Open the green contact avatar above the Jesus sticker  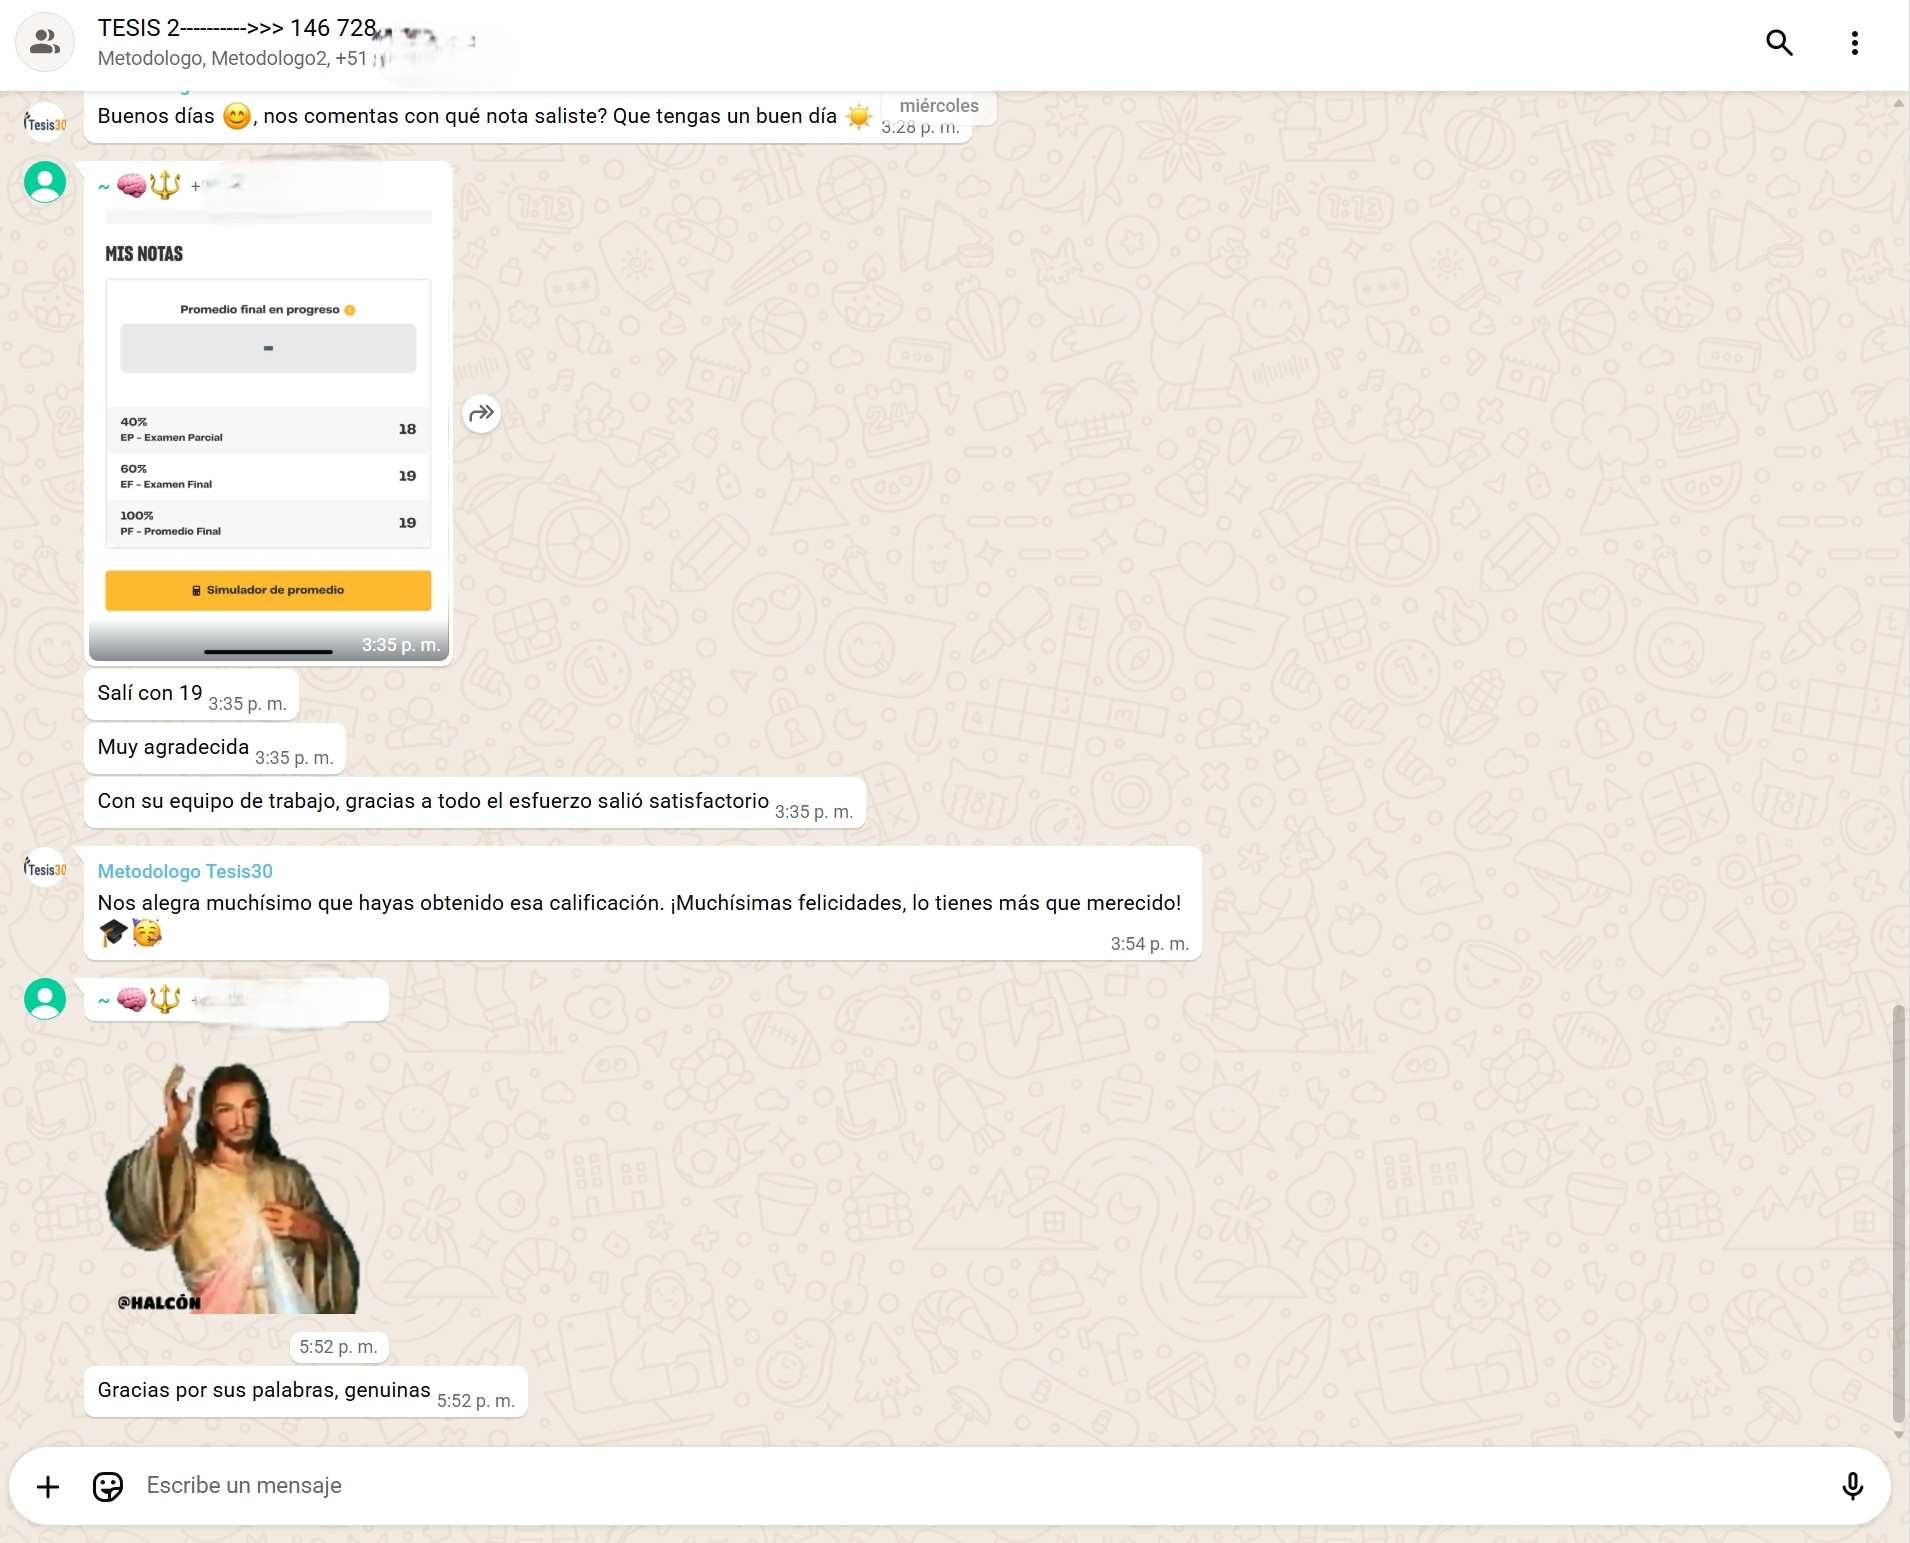click(45, 998)
